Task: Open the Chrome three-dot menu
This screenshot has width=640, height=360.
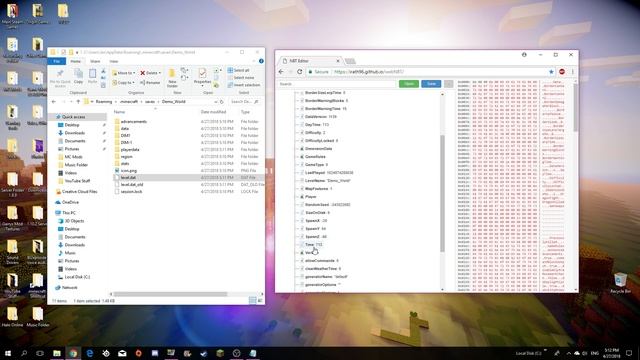Action: (573, 72)
